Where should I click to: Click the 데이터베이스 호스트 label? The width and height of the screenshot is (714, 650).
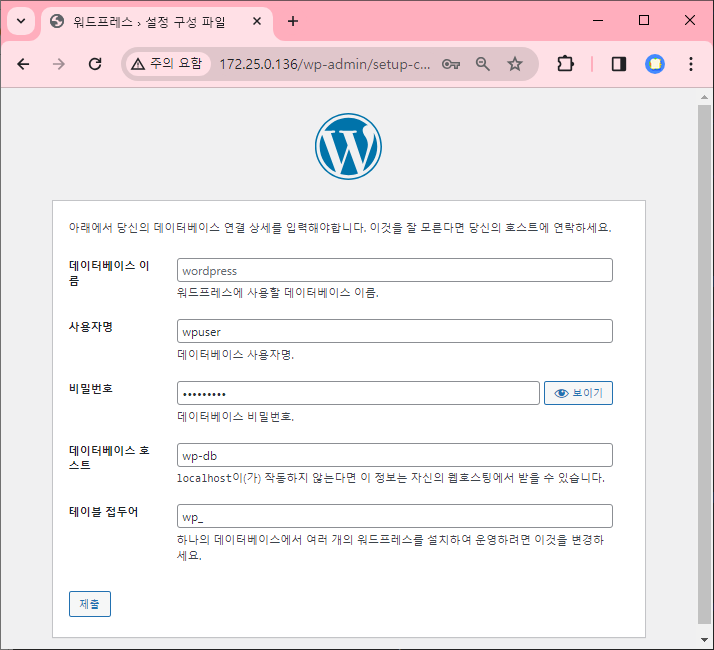pyautogui.click(x=109, y=457)
